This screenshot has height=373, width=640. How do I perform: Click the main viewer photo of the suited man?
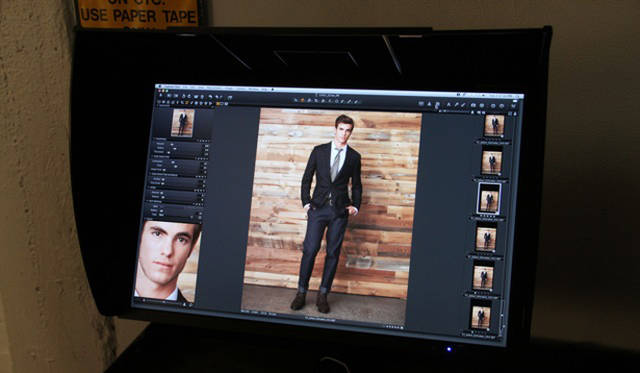coord(332,215)
